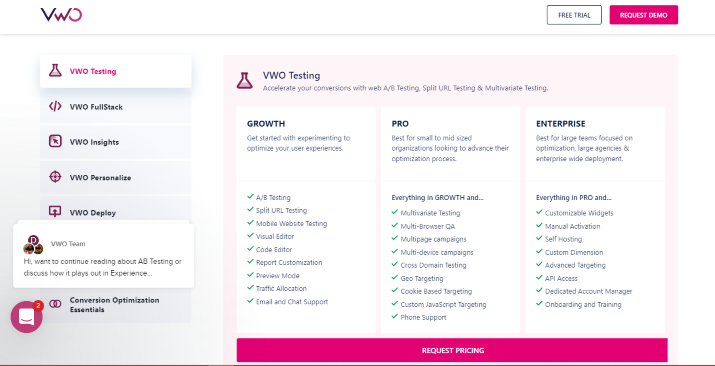Click the REQUEST DEMO button
The width and height of the screenshot is (715, 366).
click(643, 15)
